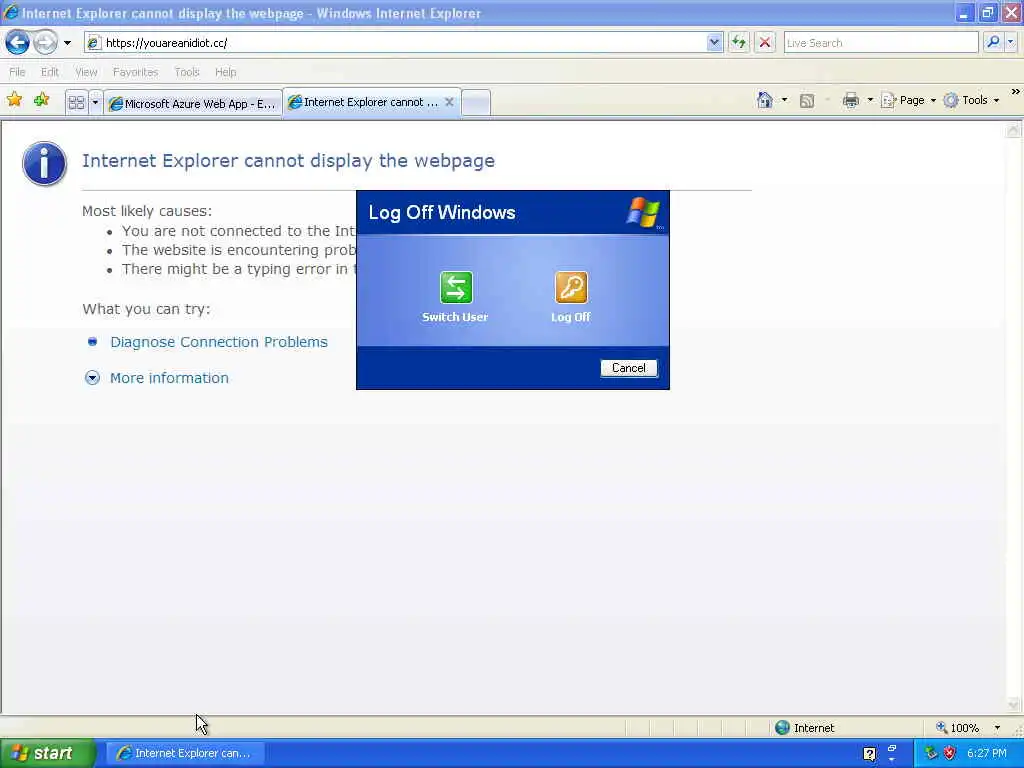Open the Edit menu
The image size is (1024, 768).
click(50, 72)
